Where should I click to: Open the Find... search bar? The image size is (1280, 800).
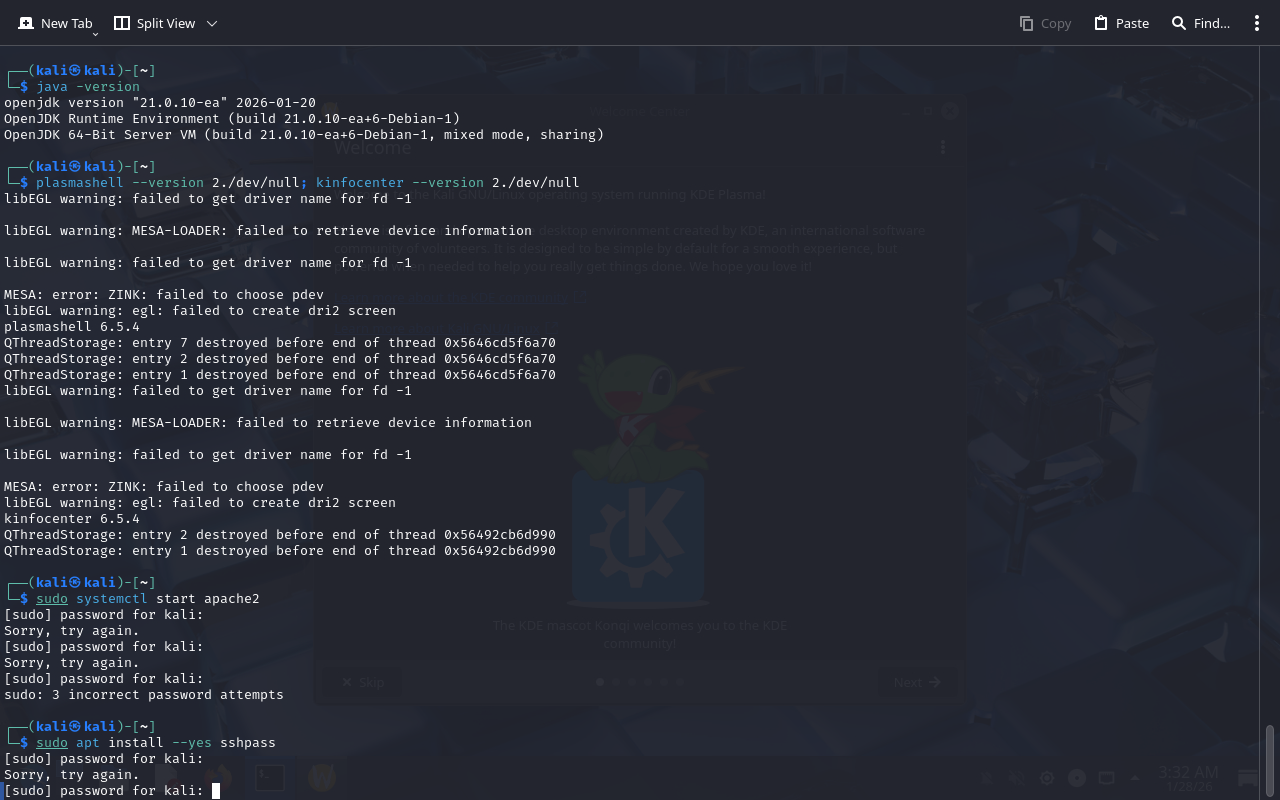tap(1211, 23)
